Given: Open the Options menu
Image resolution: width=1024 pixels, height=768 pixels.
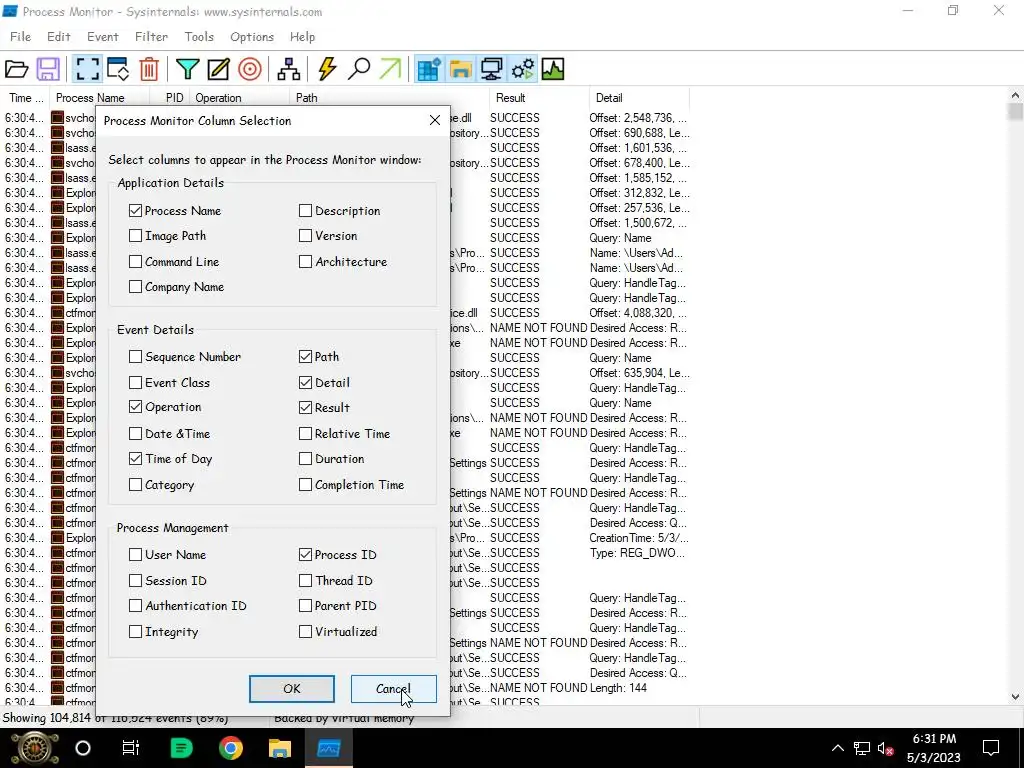Looking at the screenshot, I should click(x=252, y=37).
